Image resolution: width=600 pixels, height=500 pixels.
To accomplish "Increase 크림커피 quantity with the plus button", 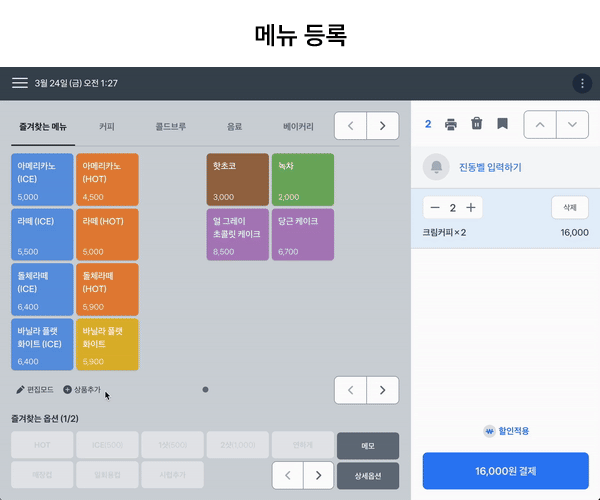I will coord(471,208).
